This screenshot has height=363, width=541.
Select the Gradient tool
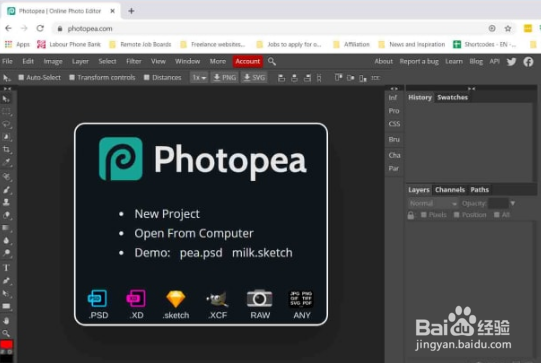[6, 228]
